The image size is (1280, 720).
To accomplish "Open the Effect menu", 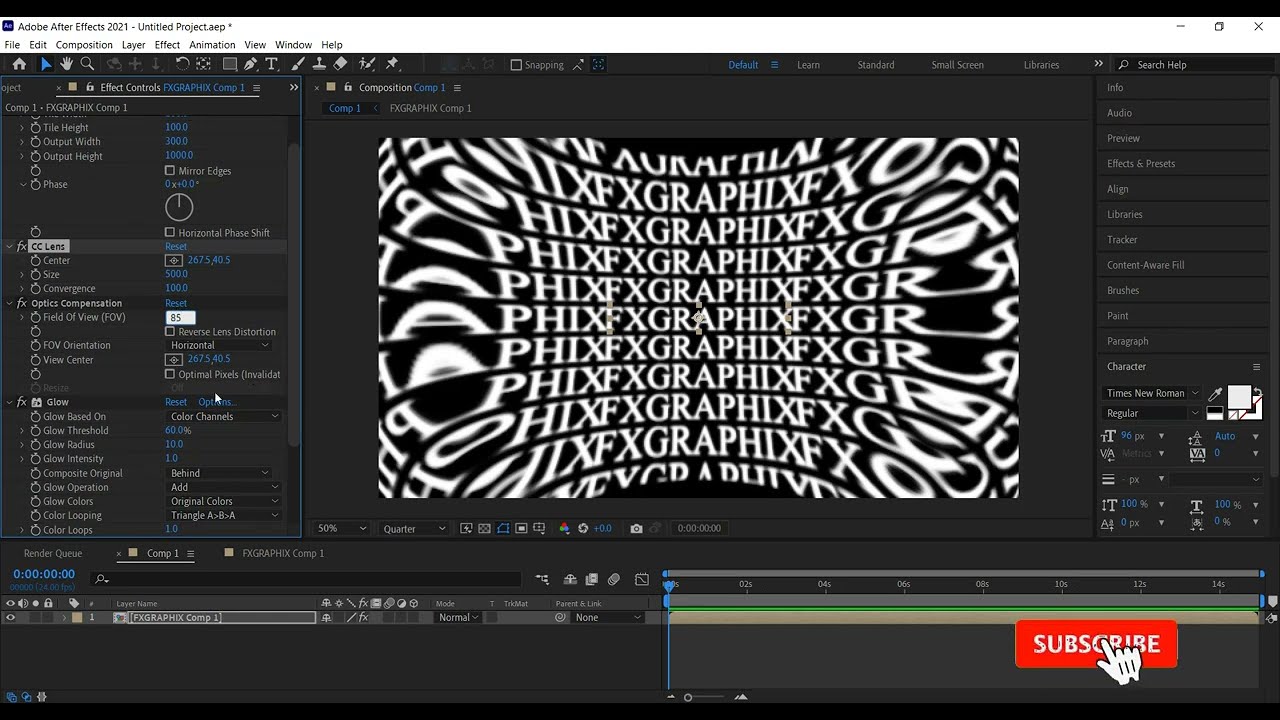I will click(167, 45).
